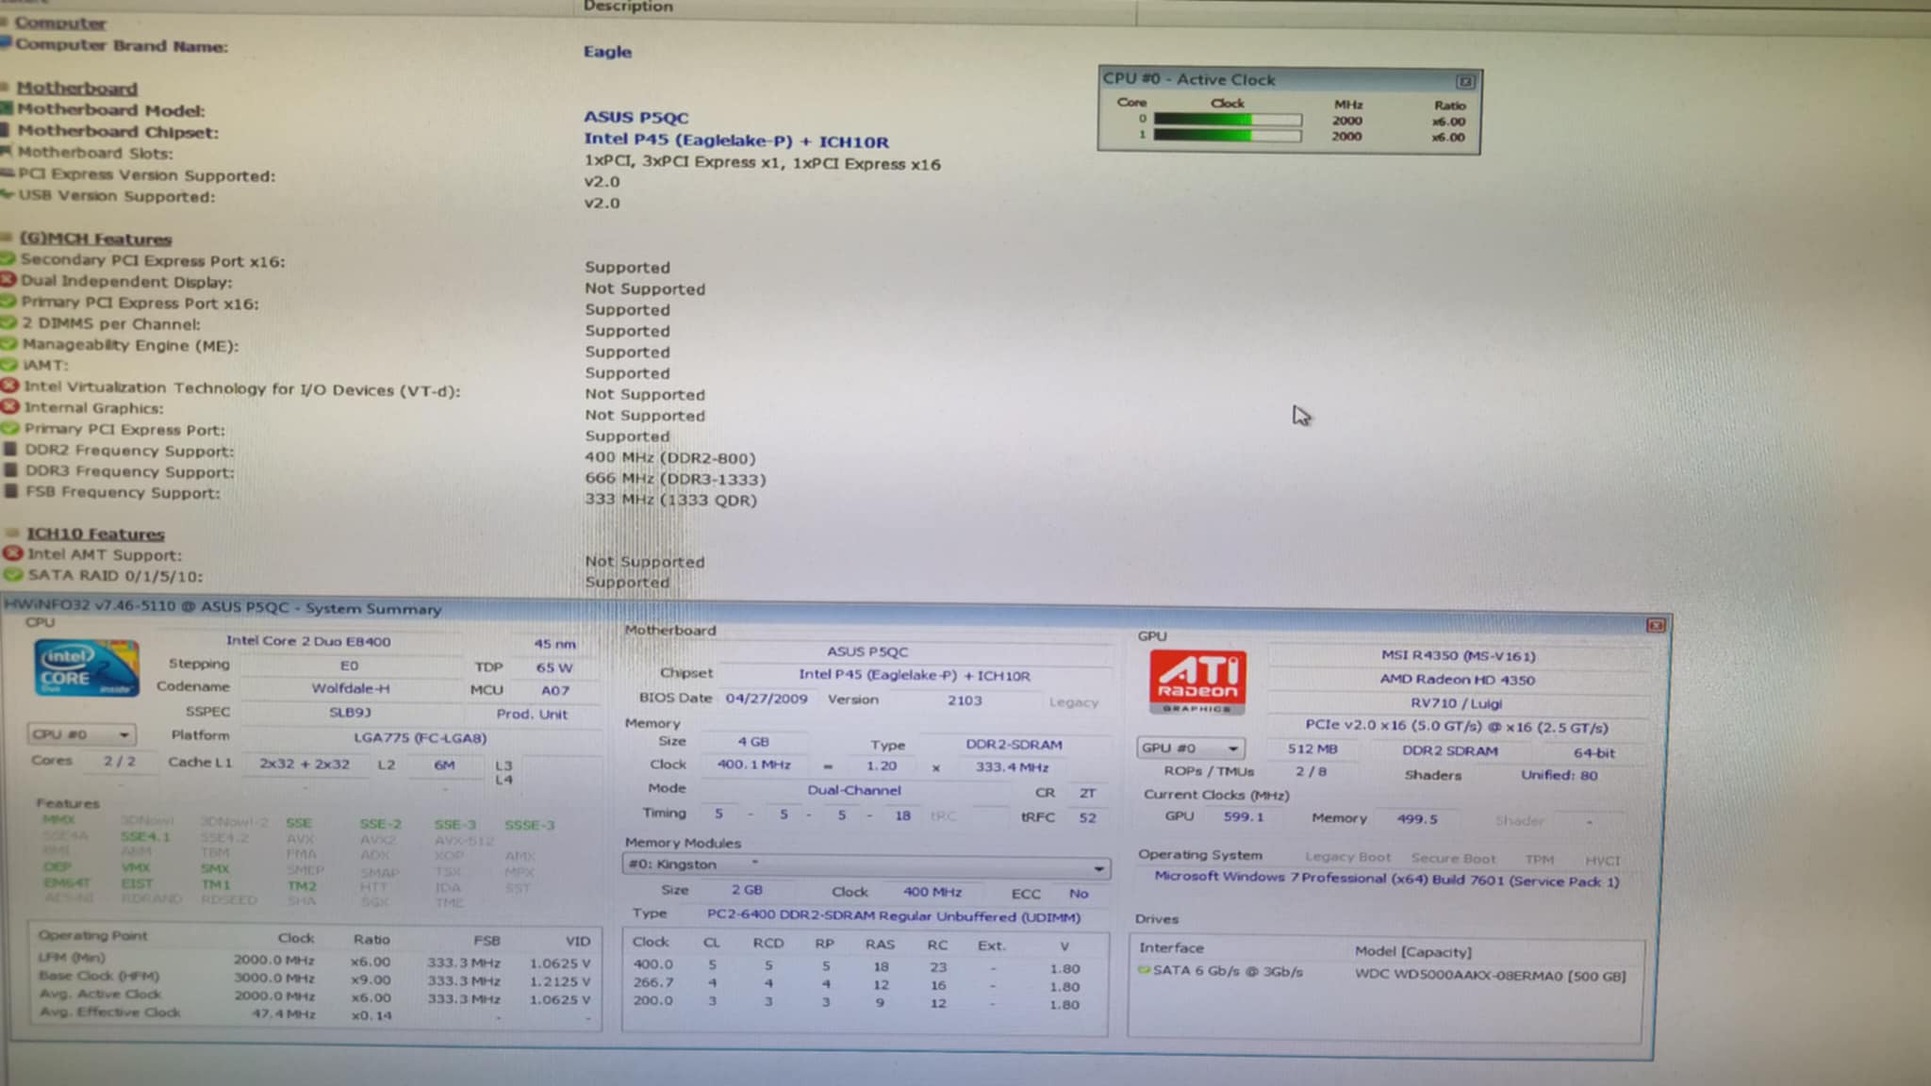Image resolution: width=1931 pixels, height=1086 pixels.
Task: Expand the Kingston memory module dropdown
Action: 1098,868
